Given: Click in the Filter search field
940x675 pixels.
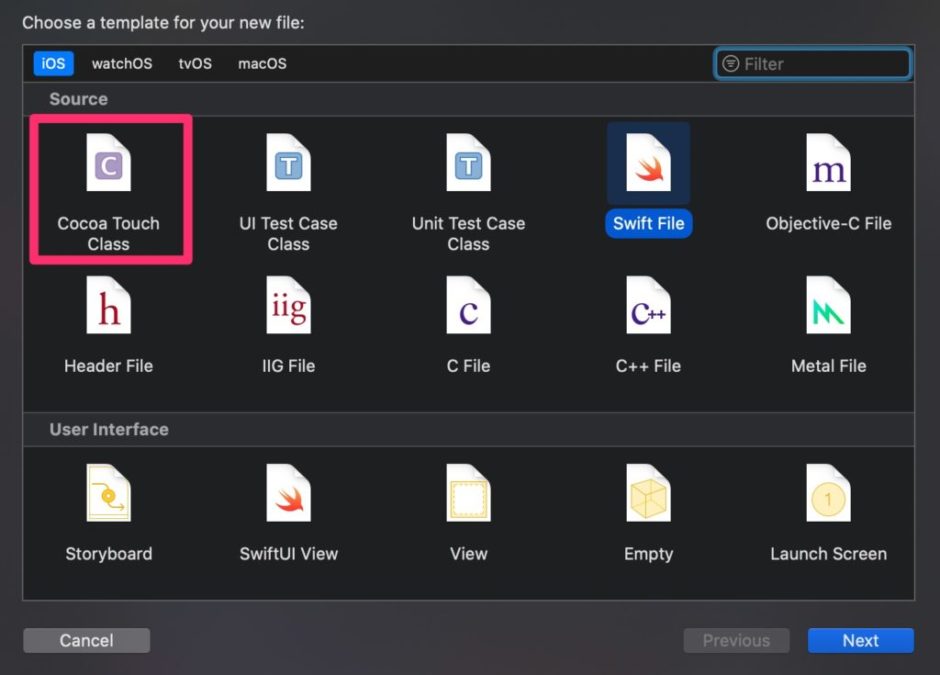Looking at the screenshot, I should coord(822,64).
